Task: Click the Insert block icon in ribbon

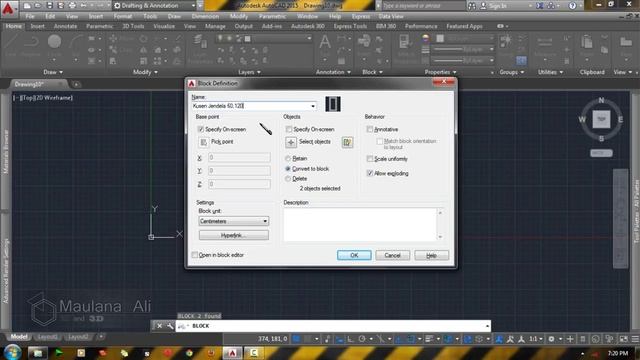Action: [364, 44]
